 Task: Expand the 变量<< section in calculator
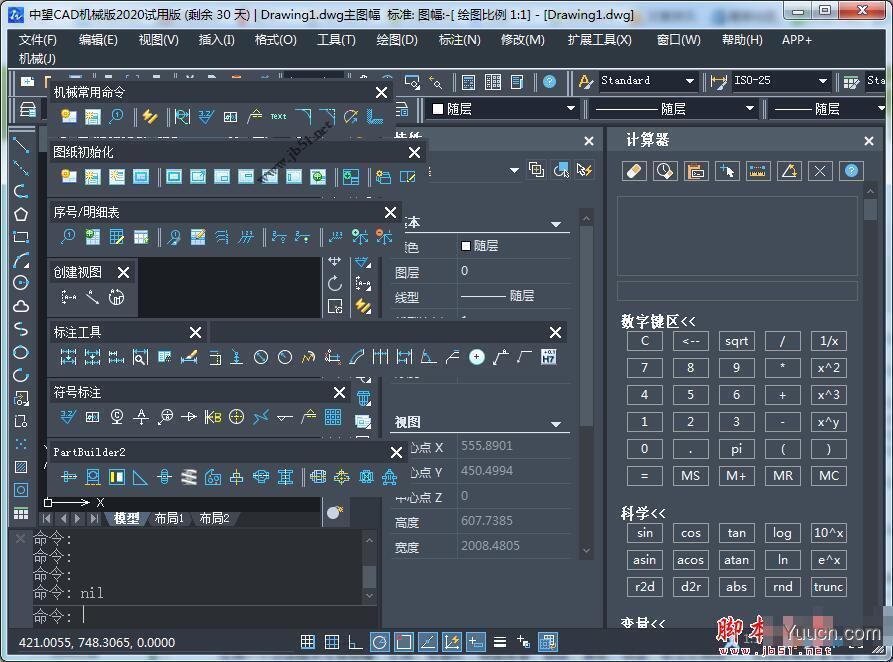tap(642, 622)
